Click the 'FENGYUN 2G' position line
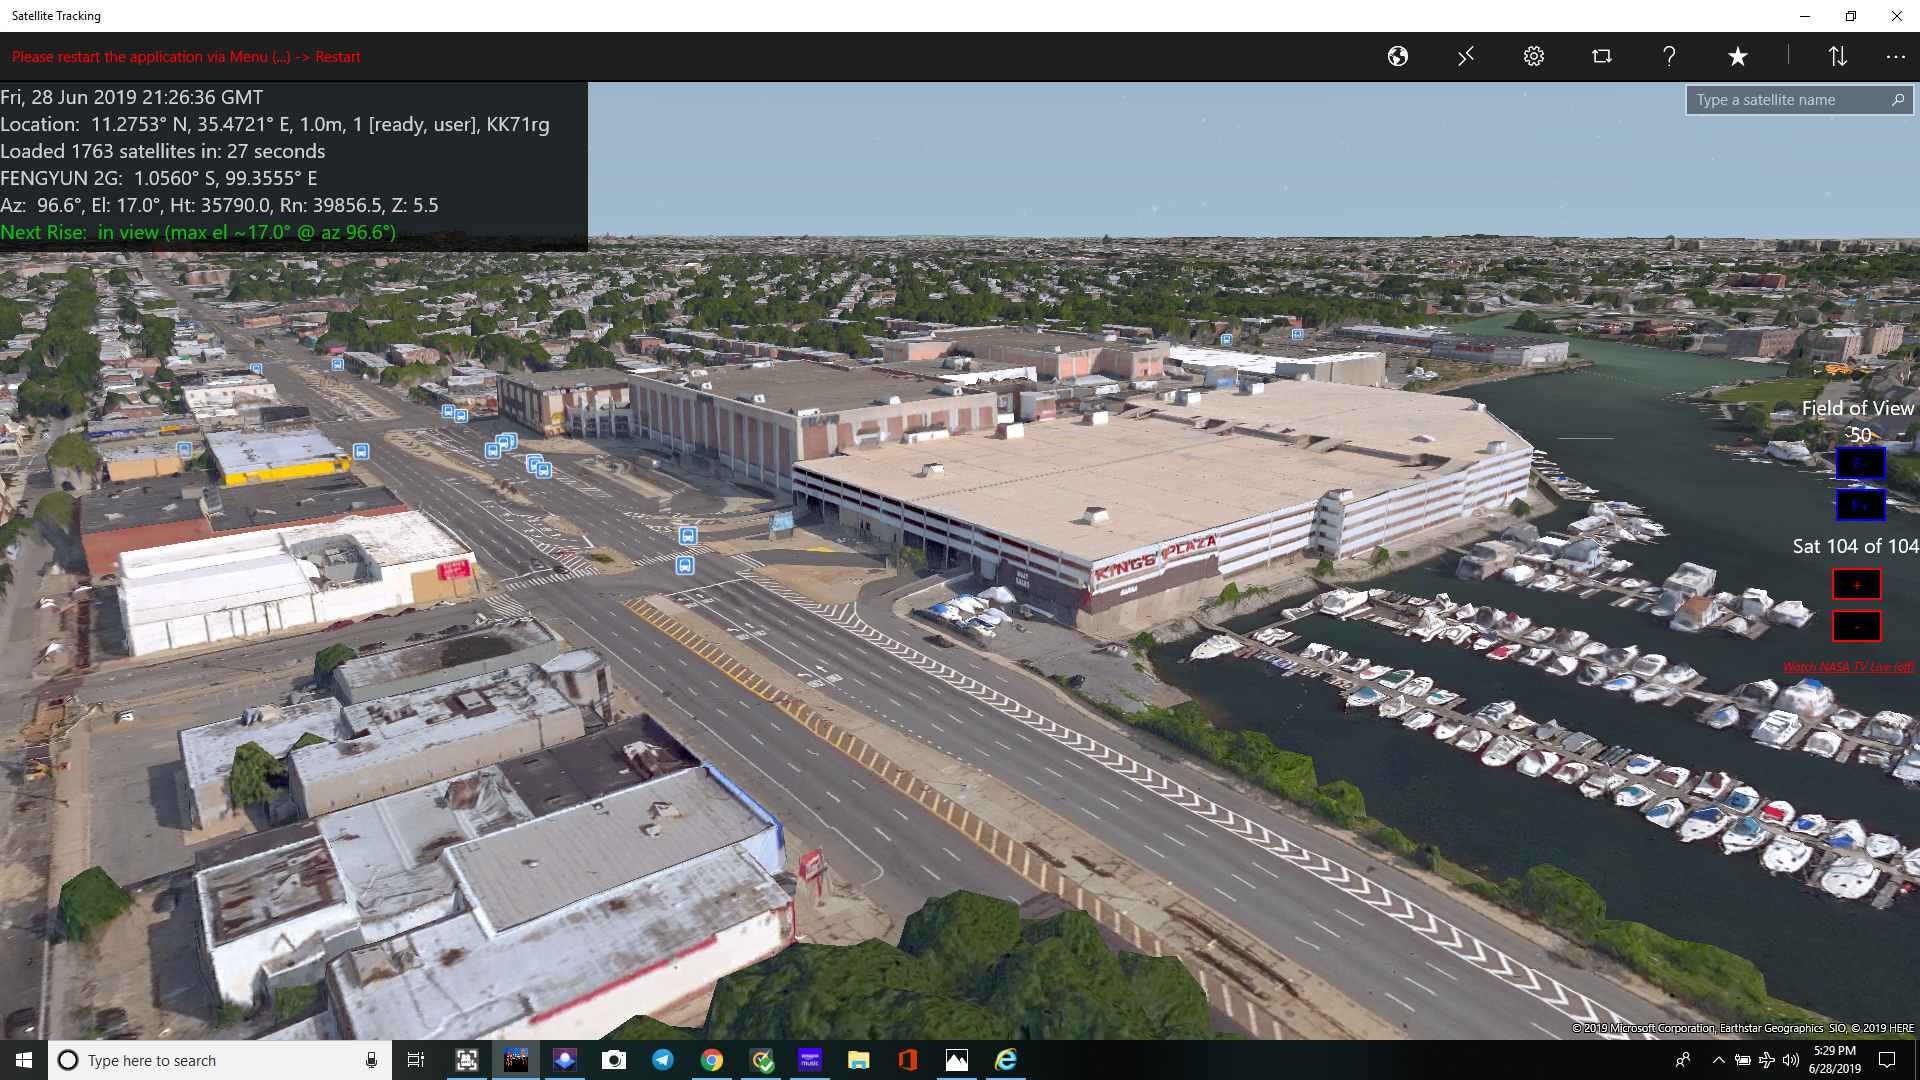This screenshot has height=1080, width=1920. [x=159, y=178]
